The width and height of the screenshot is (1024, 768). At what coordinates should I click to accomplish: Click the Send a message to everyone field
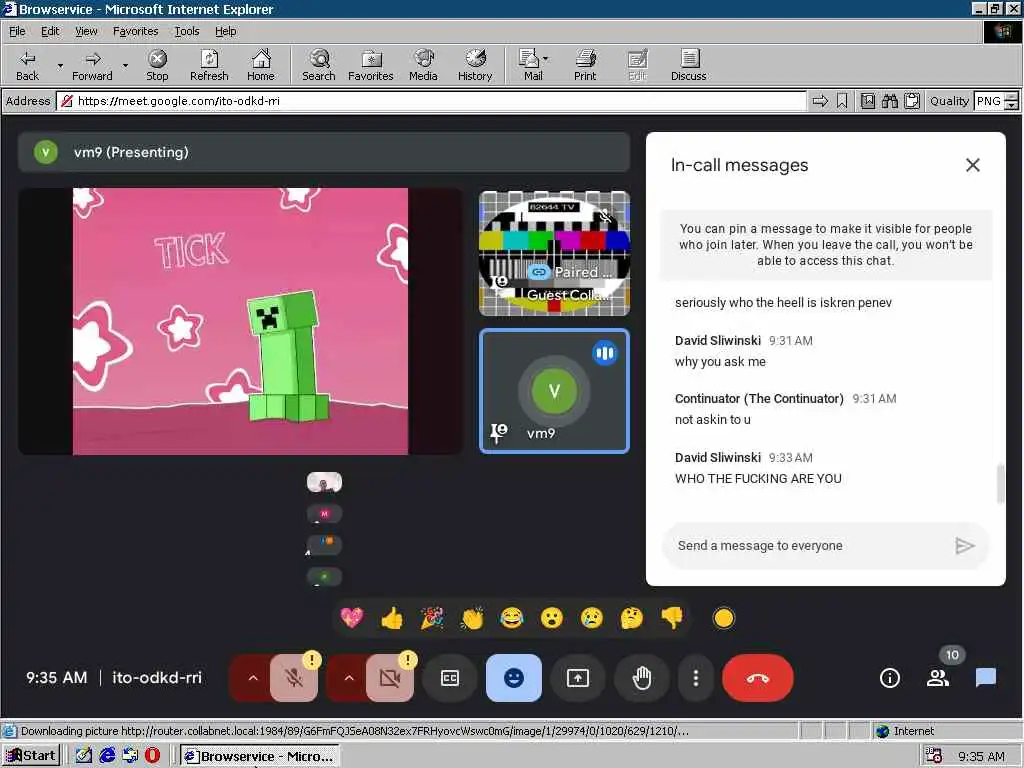[x=810, y=546]
